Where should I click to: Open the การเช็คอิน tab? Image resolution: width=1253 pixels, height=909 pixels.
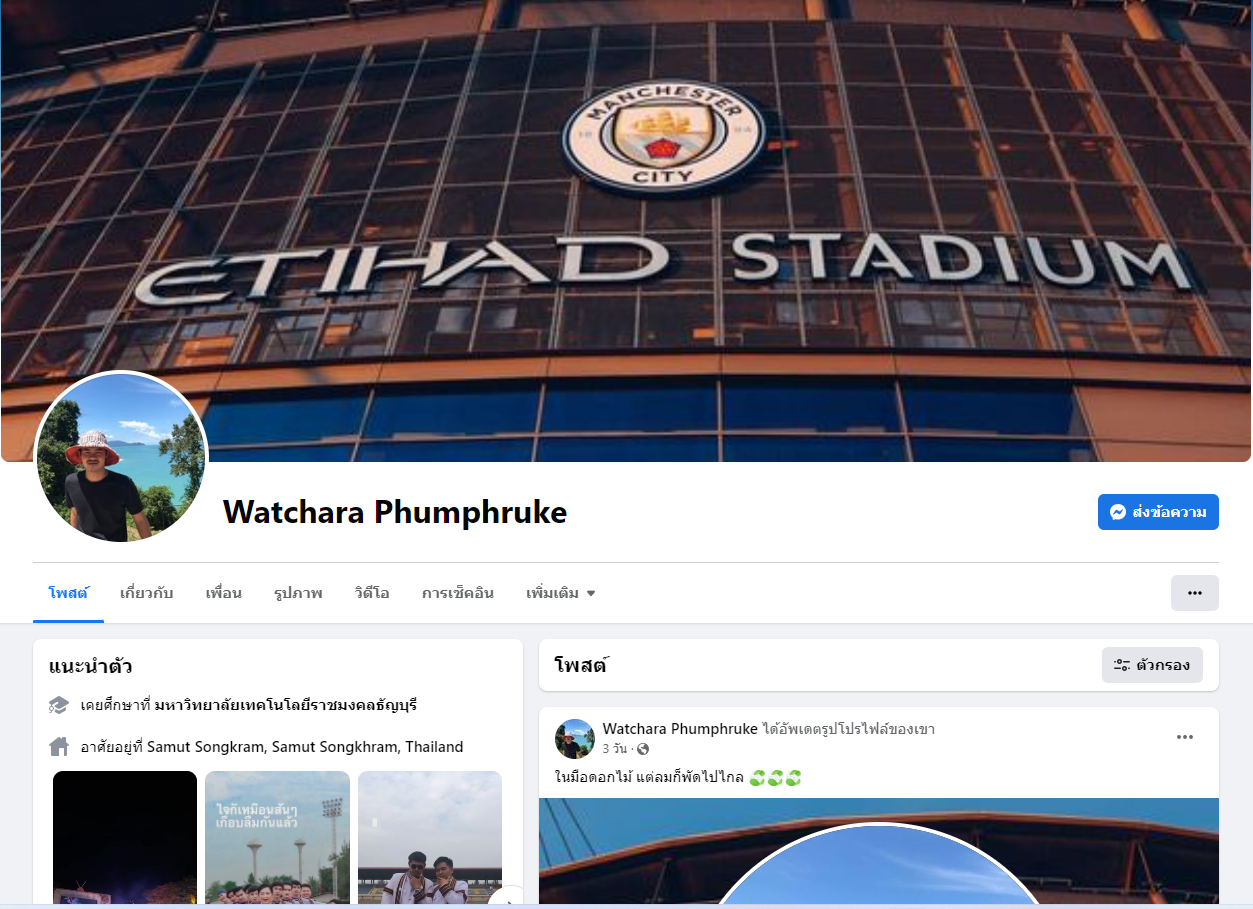[458, 593]
